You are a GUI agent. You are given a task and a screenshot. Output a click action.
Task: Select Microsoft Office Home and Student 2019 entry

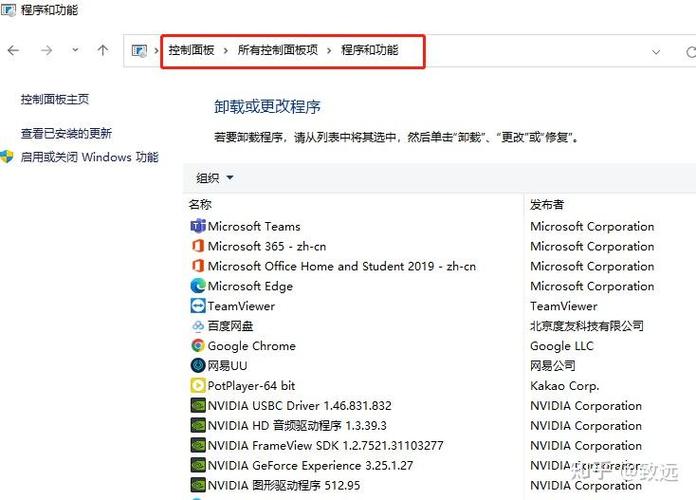342,266
